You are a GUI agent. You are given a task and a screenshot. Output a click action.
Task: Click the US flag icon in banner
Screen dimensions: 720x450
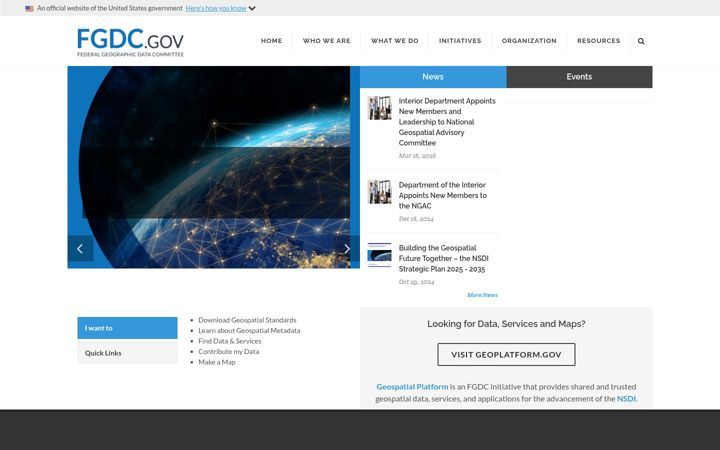(29, 8)
